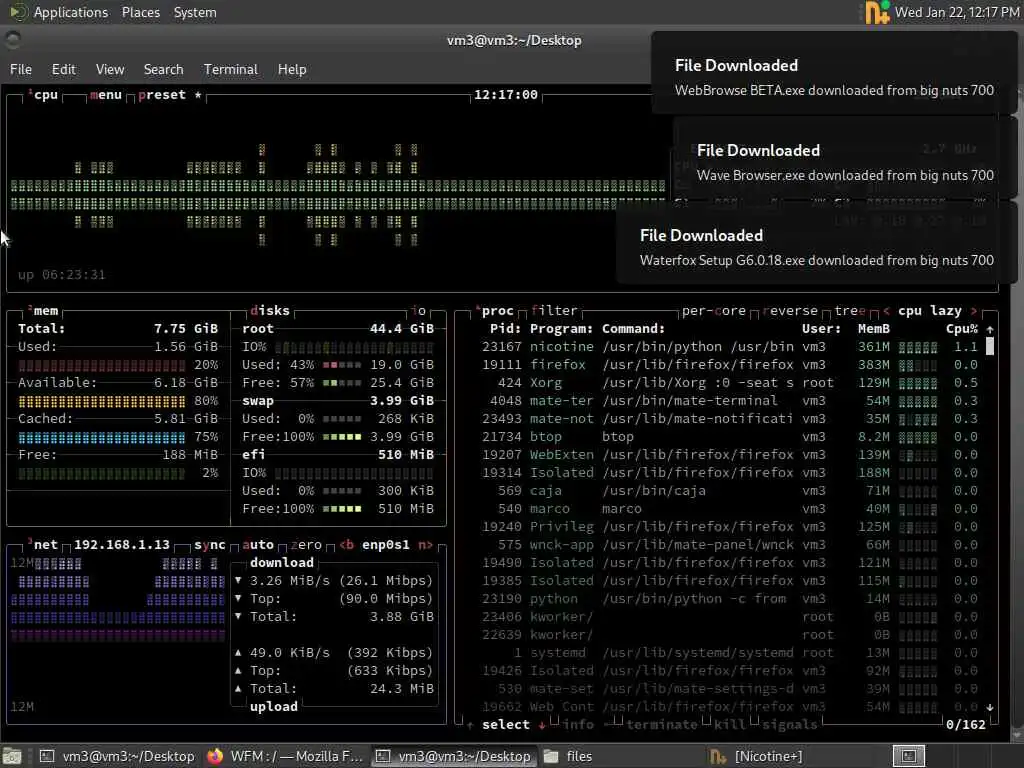Click show desktop icon in bottom taskbar
This screenshot has height=768, width=1024.
[12, 756]
